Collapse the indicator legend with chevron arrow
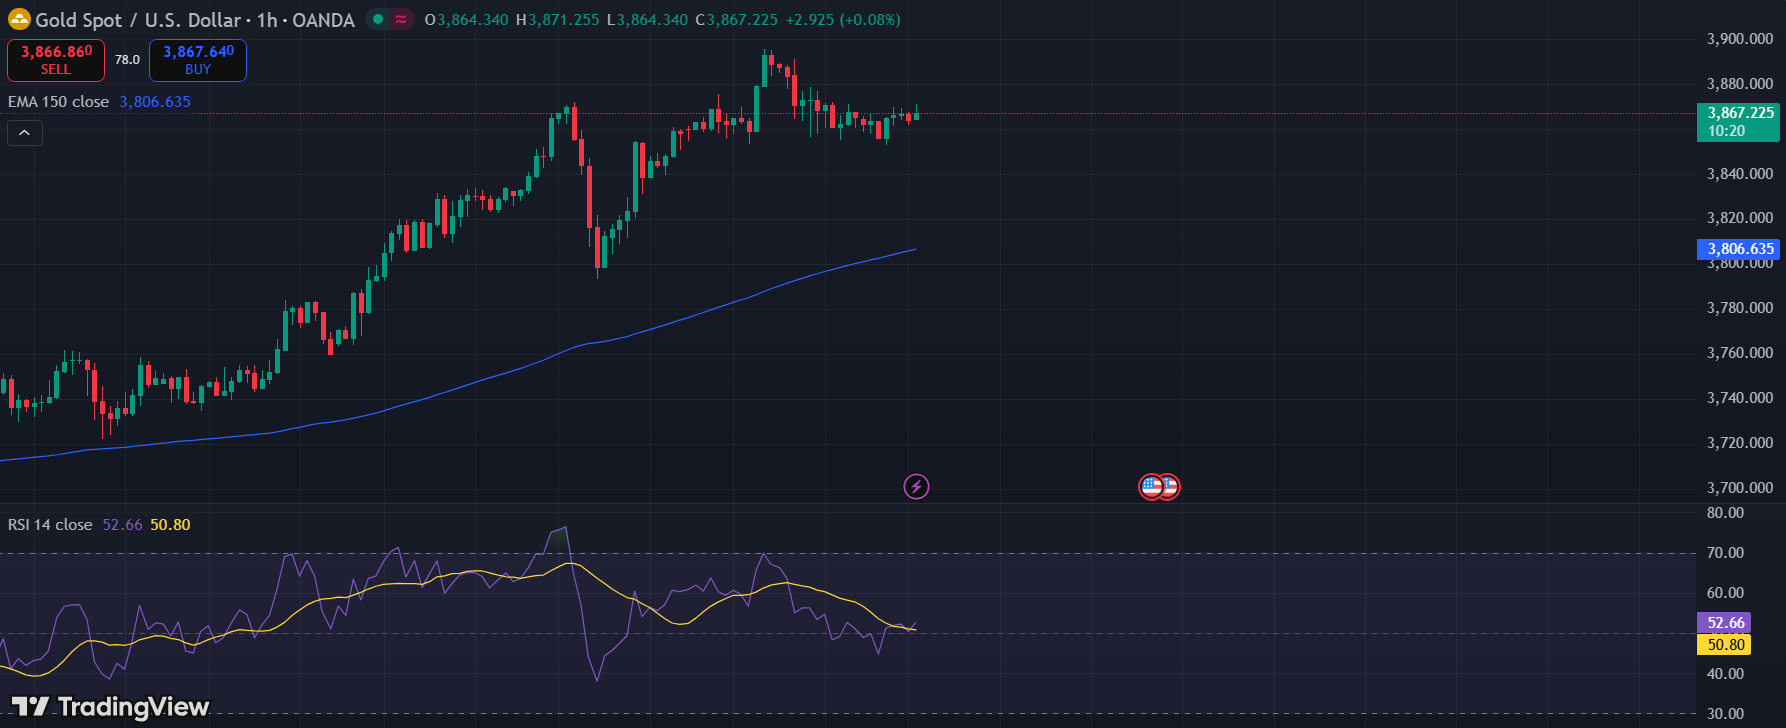The image size is (1786, 728). point(25,133)
